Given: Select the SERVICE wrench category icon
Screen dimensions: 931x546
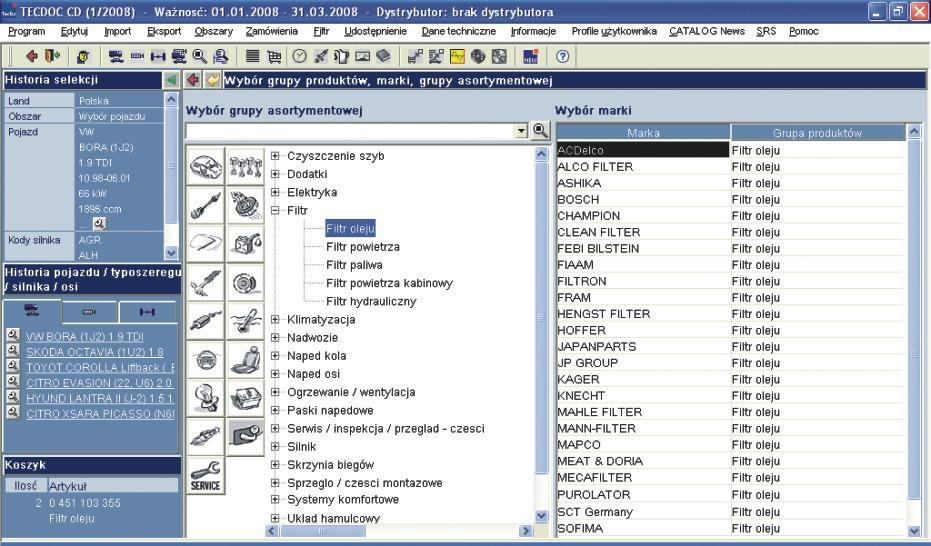Looking at the screenshot, I should pos(206,476).
